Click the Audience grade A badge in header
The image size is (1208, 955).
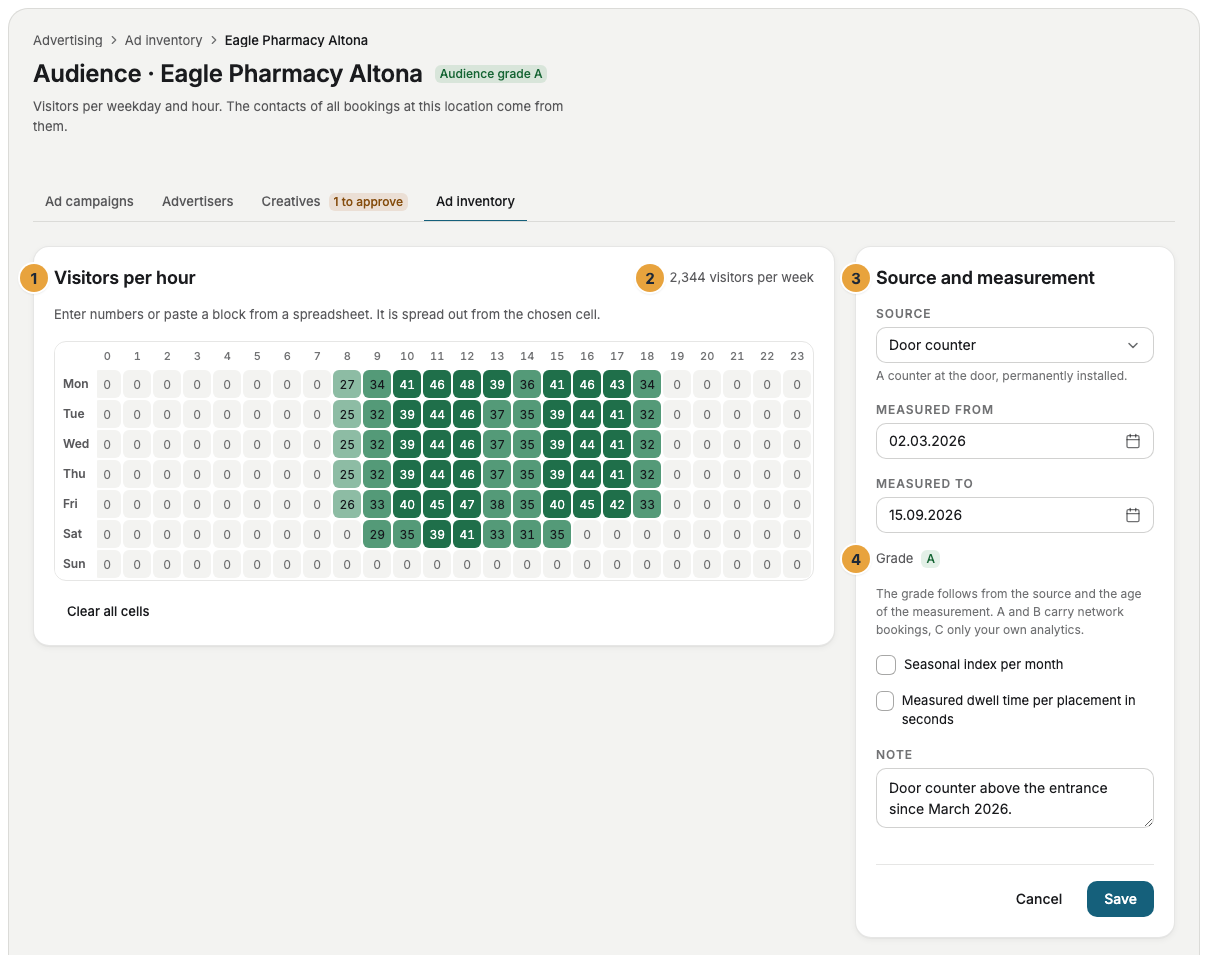pyautogui.click(x=491, y=74)
